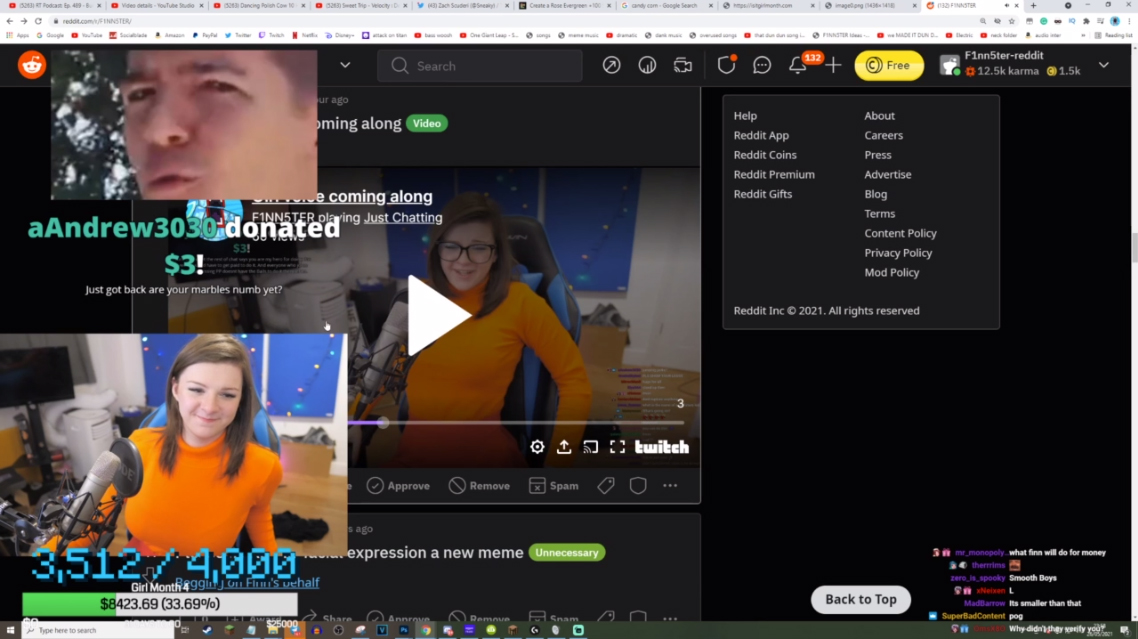Mark the Girl voice post as Spam
This screenshot has width=1138, height=639.
click(x=554, y=486)
